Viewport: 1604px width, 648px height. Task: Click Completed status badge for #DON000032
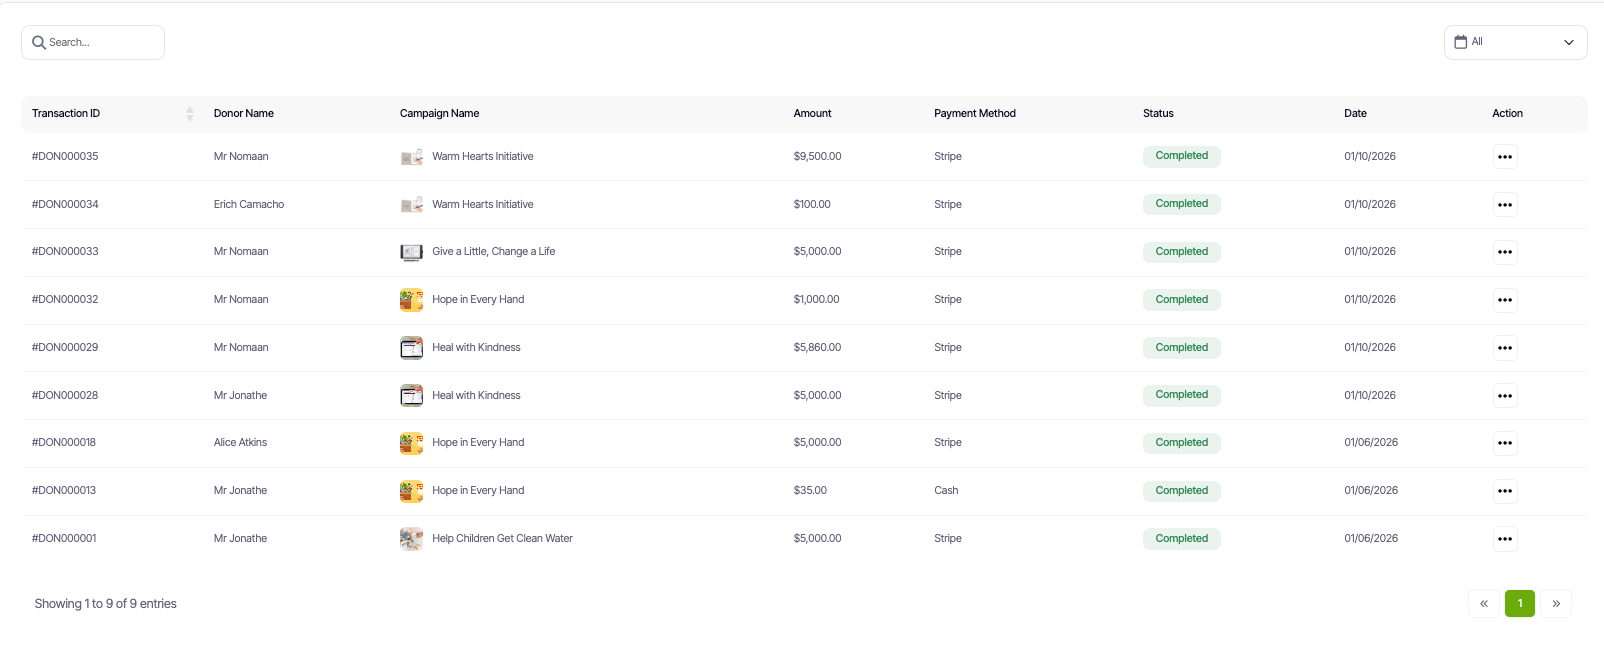click(x=1181, y=300)
